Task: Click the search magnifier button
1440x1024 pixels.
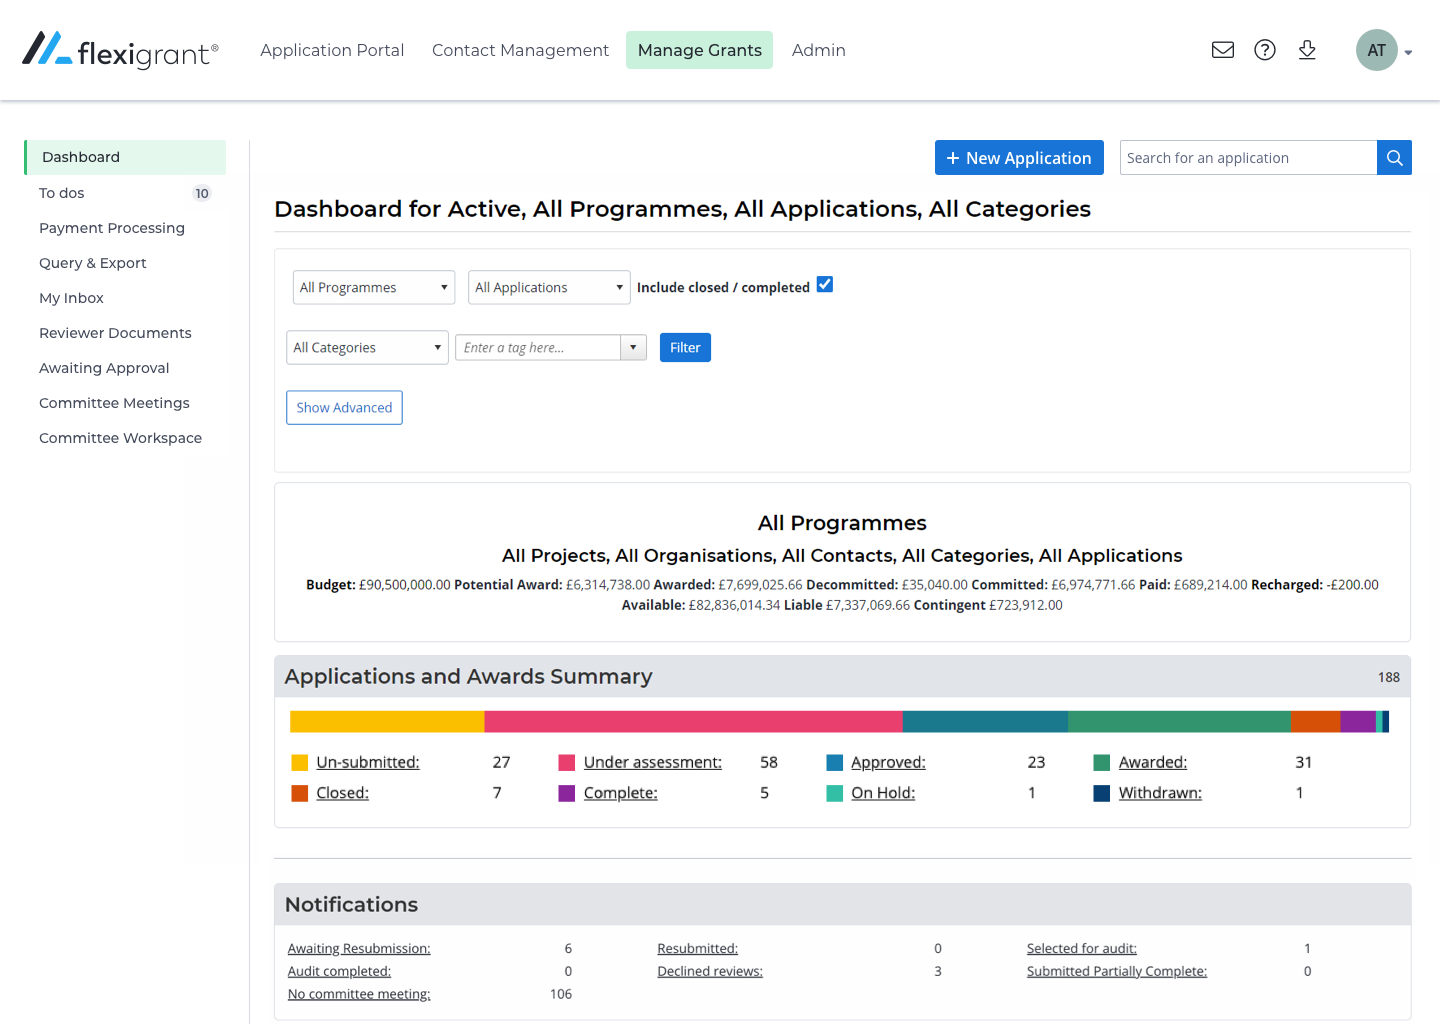Action: click(x=1394, y=158)
